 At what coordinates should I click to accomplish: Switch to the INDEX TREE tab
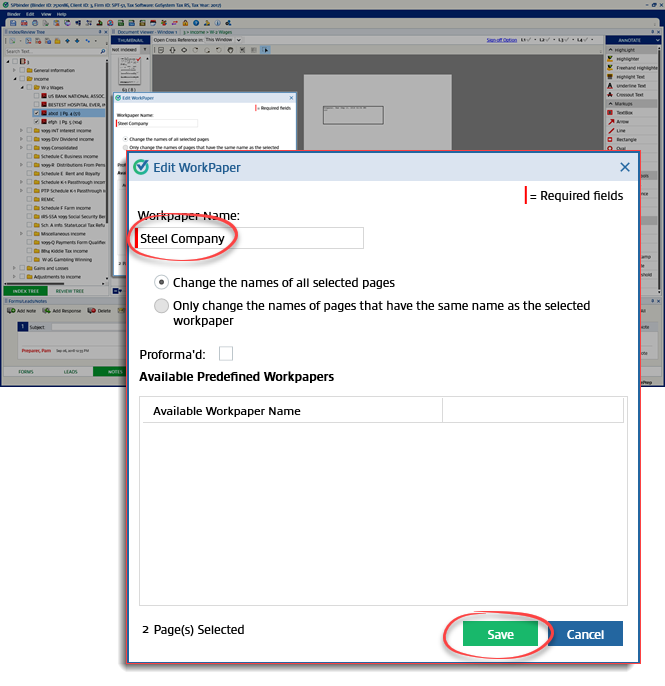tap(26, 291)
